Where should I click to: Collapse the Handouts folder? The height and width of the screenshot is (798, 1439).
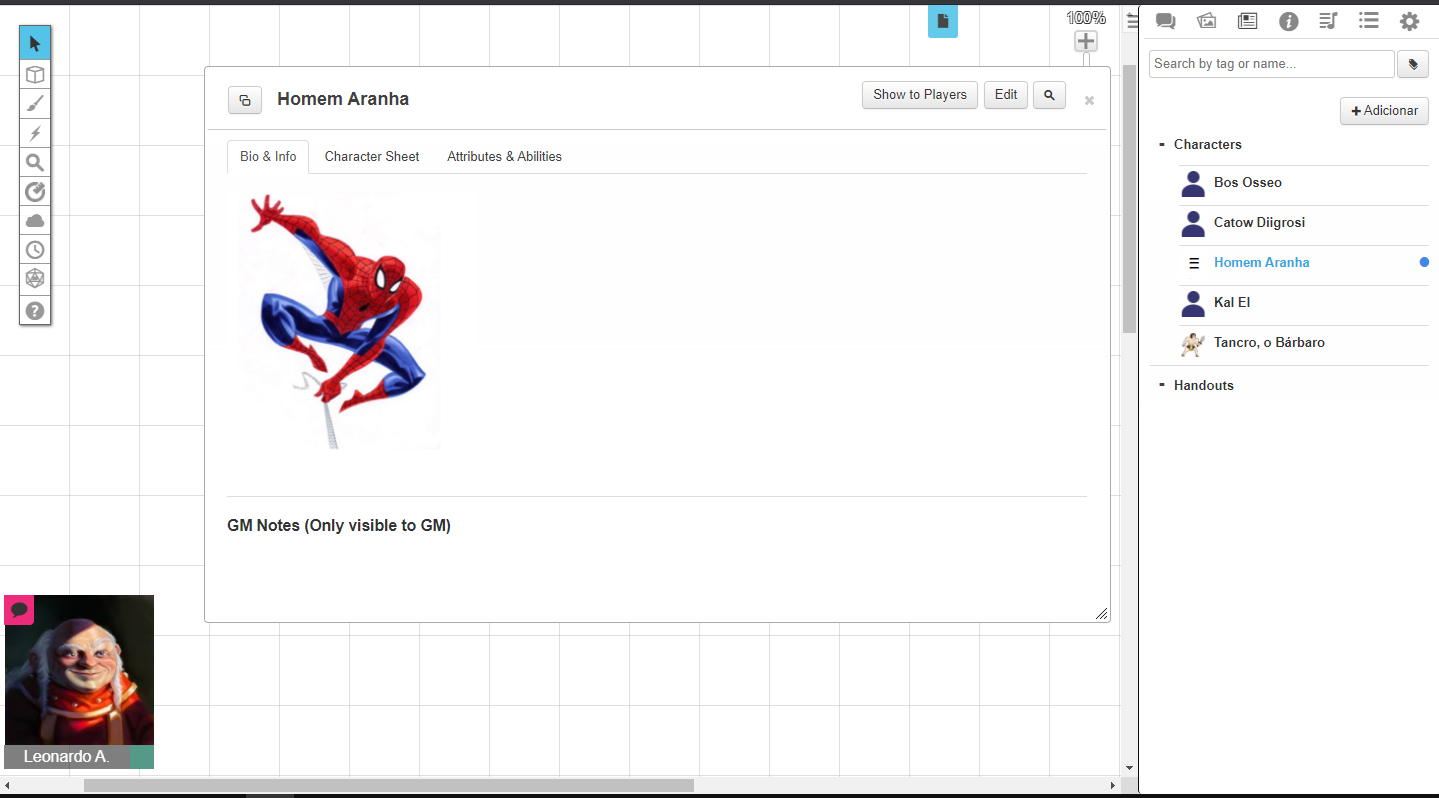[x=1161, y=385]
